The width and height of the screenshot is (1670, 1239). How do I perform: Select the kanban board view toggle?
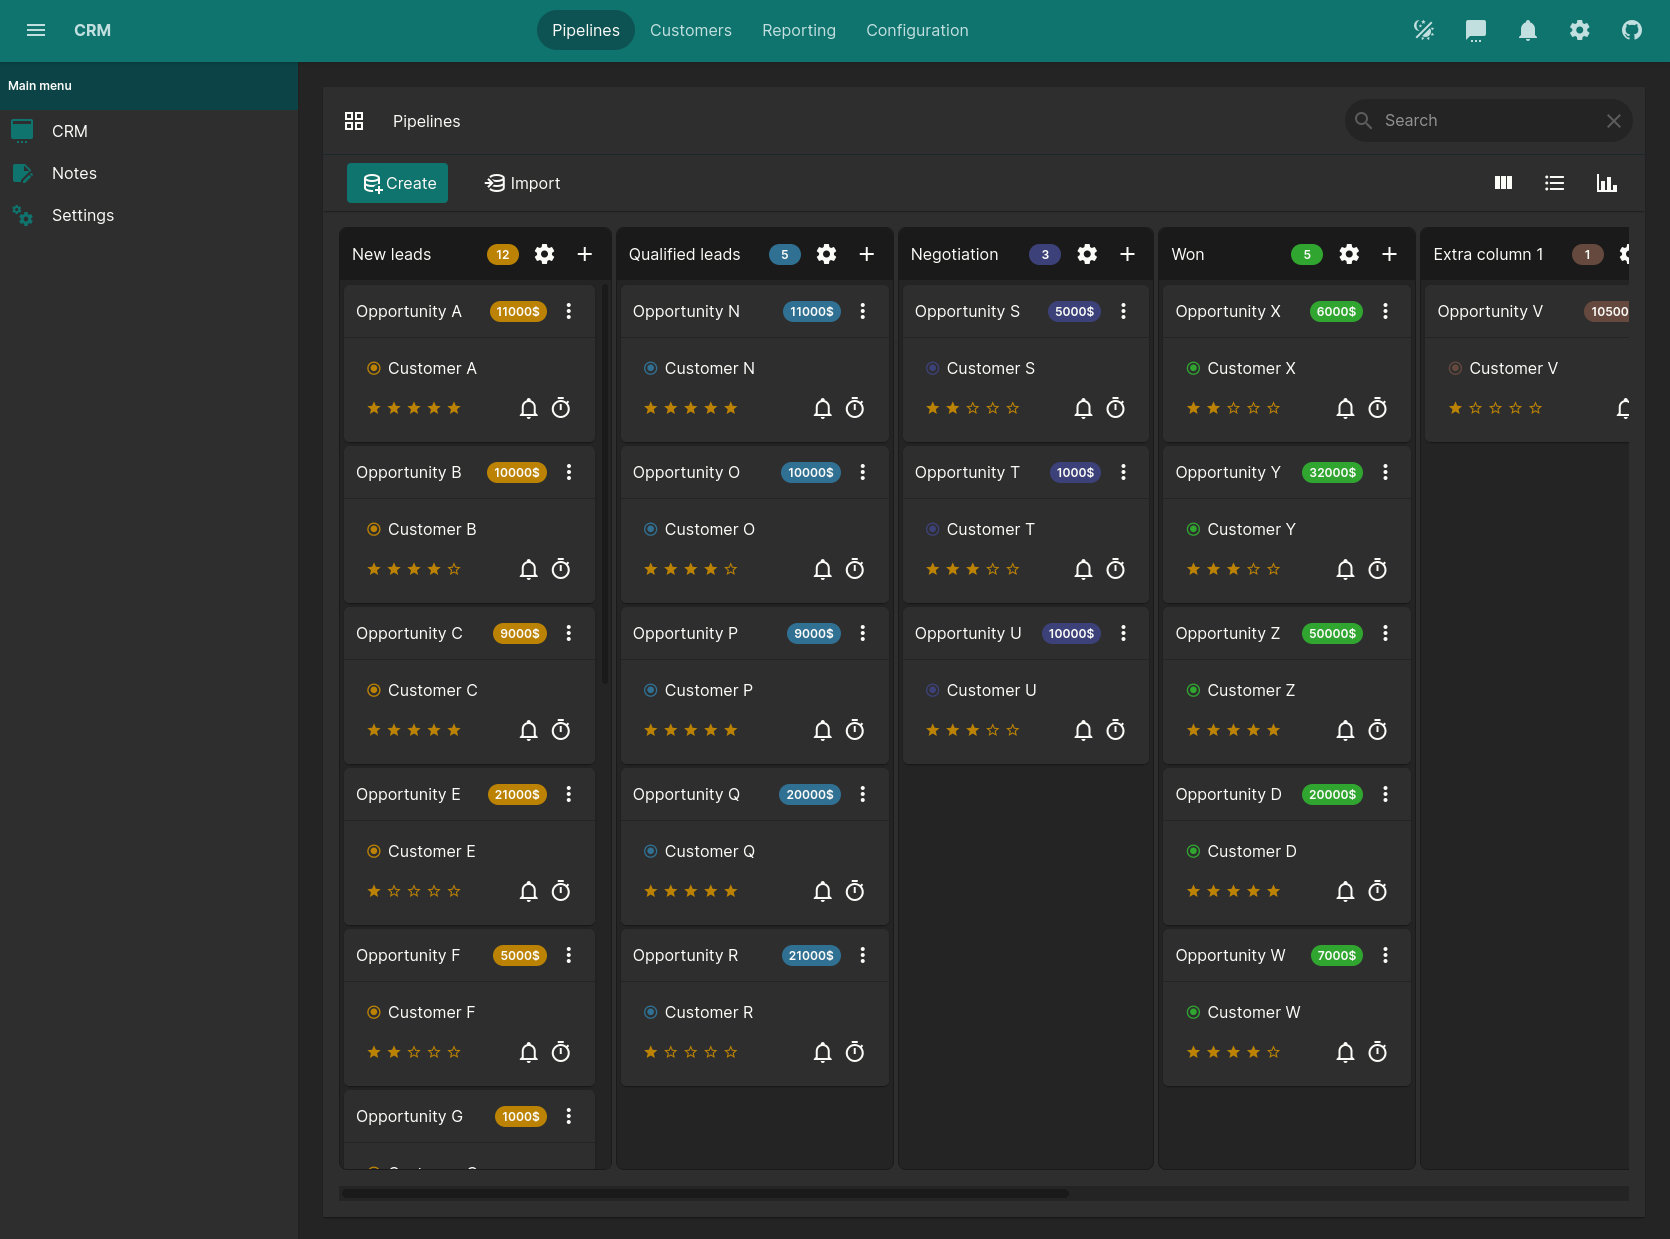[1503, 183]
